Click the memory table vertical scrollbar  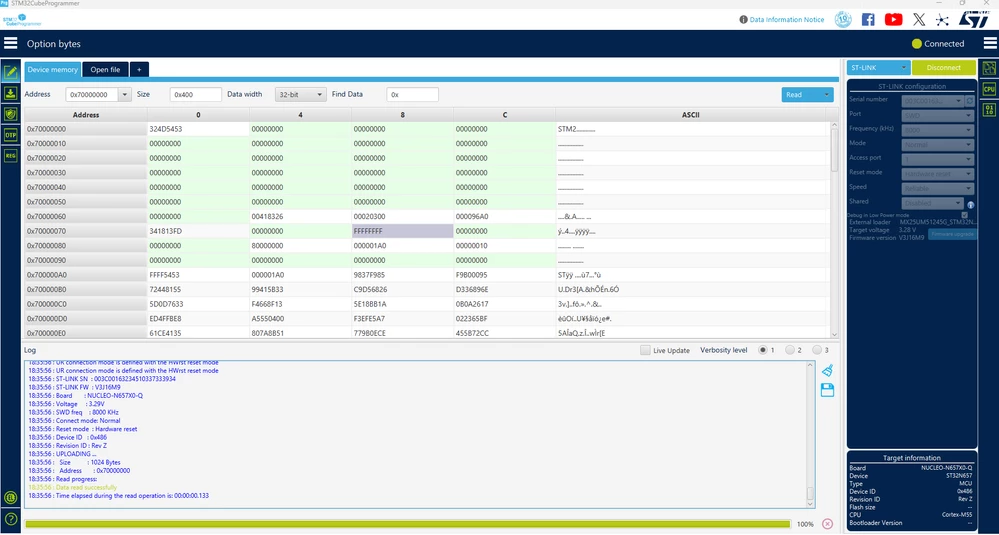point(834,229)
